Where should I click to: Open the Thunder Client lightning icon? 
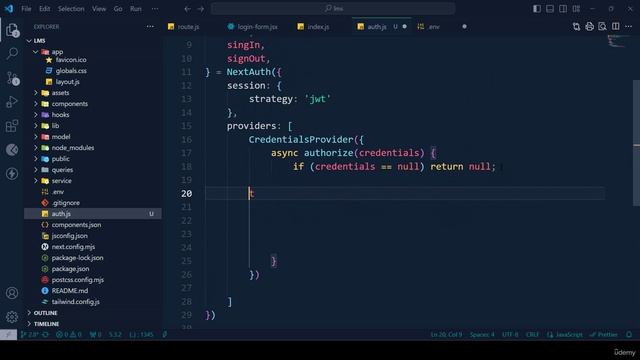point(12,173)
